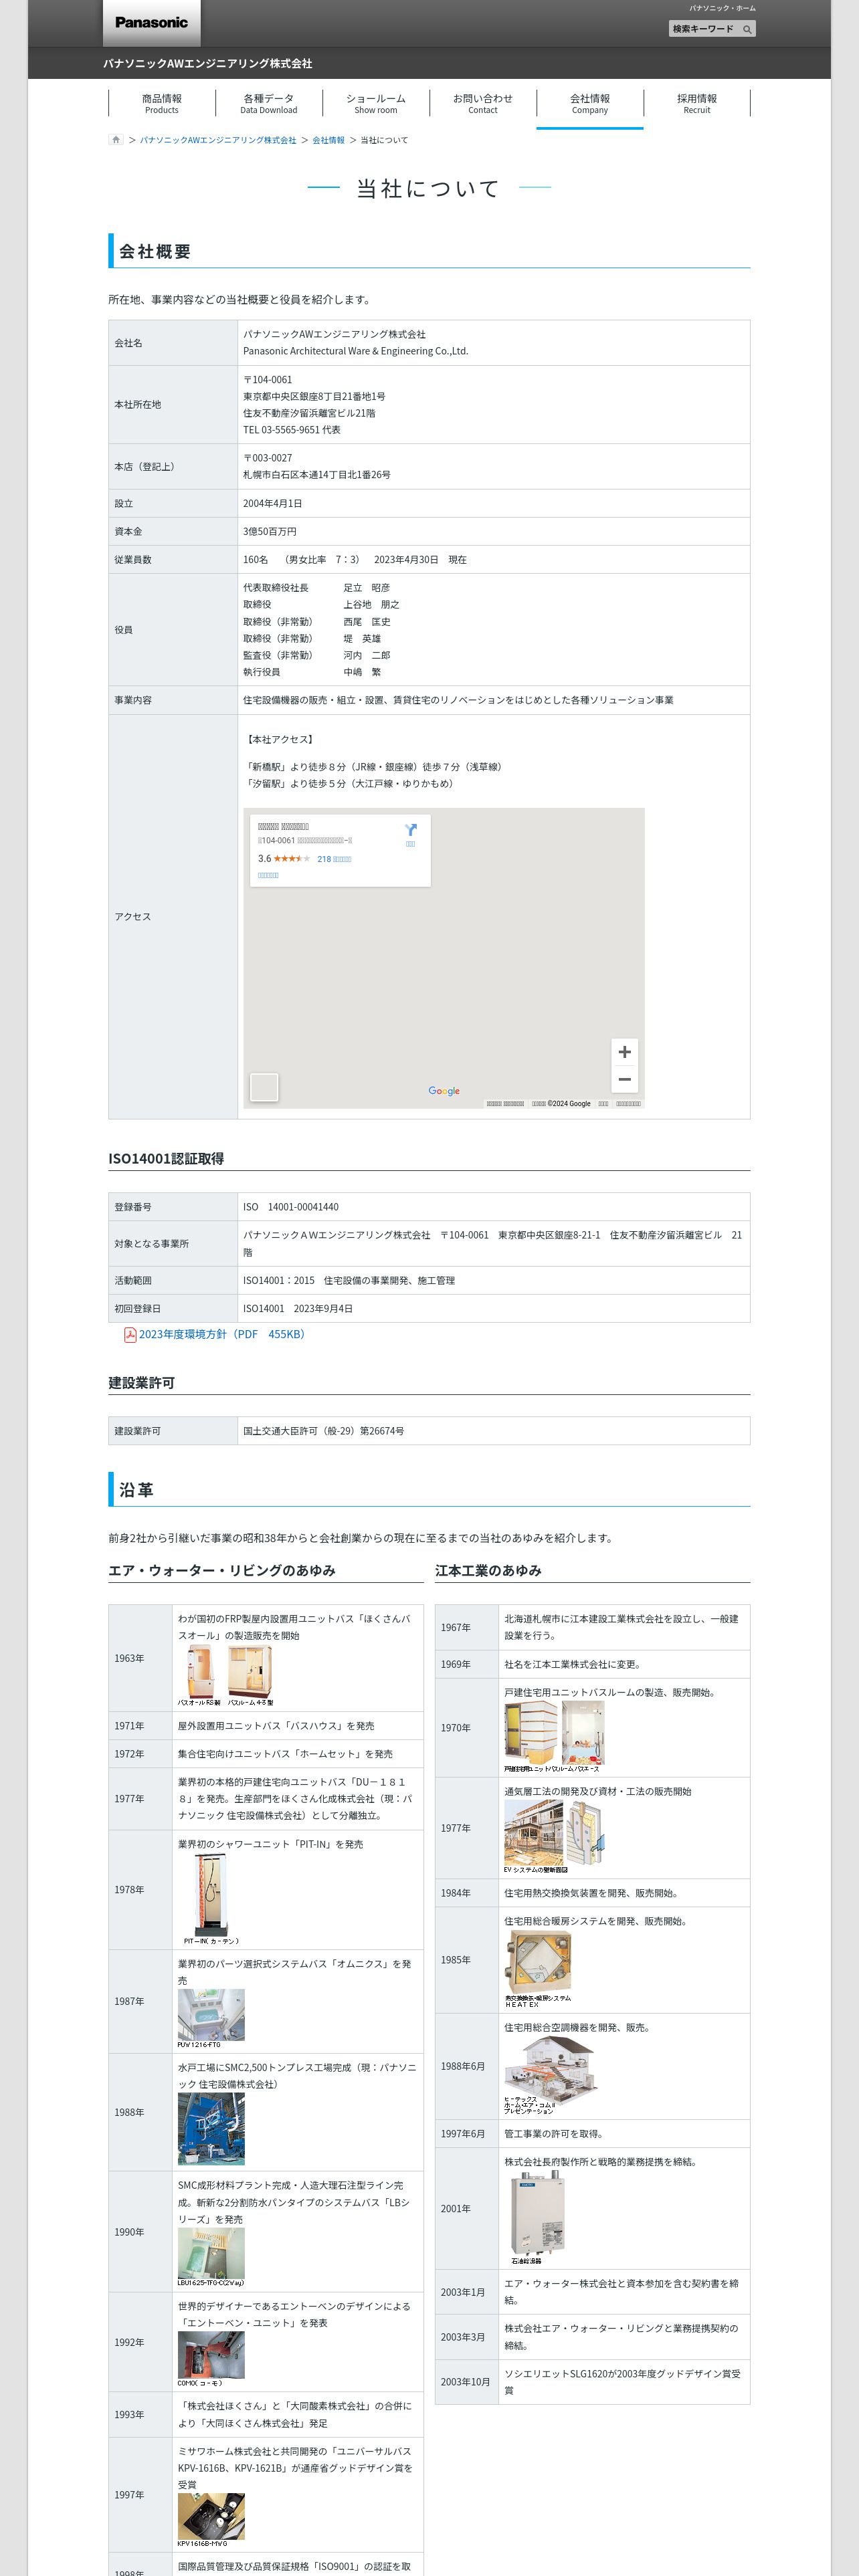Click the Google logo on map
This screenshot has width=859, height=2576.
[444, 1091]
